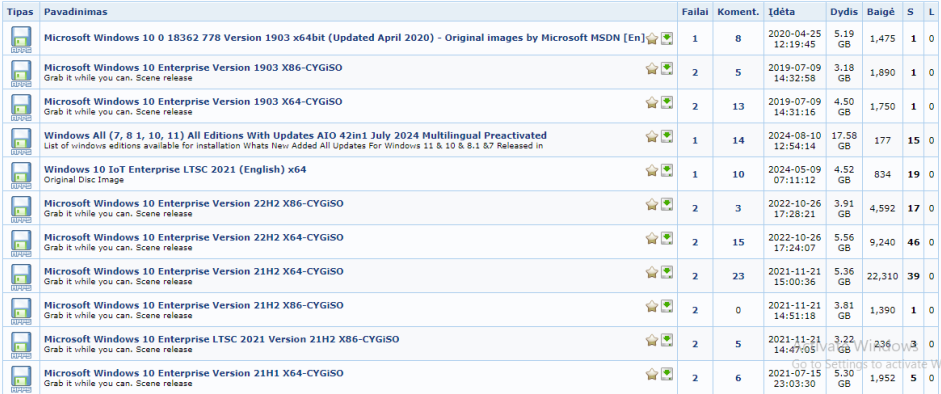Star the Windows 10 IoT Enterprise LTSC 2021 torrent
Screen dimensions: 941x394
652,170
